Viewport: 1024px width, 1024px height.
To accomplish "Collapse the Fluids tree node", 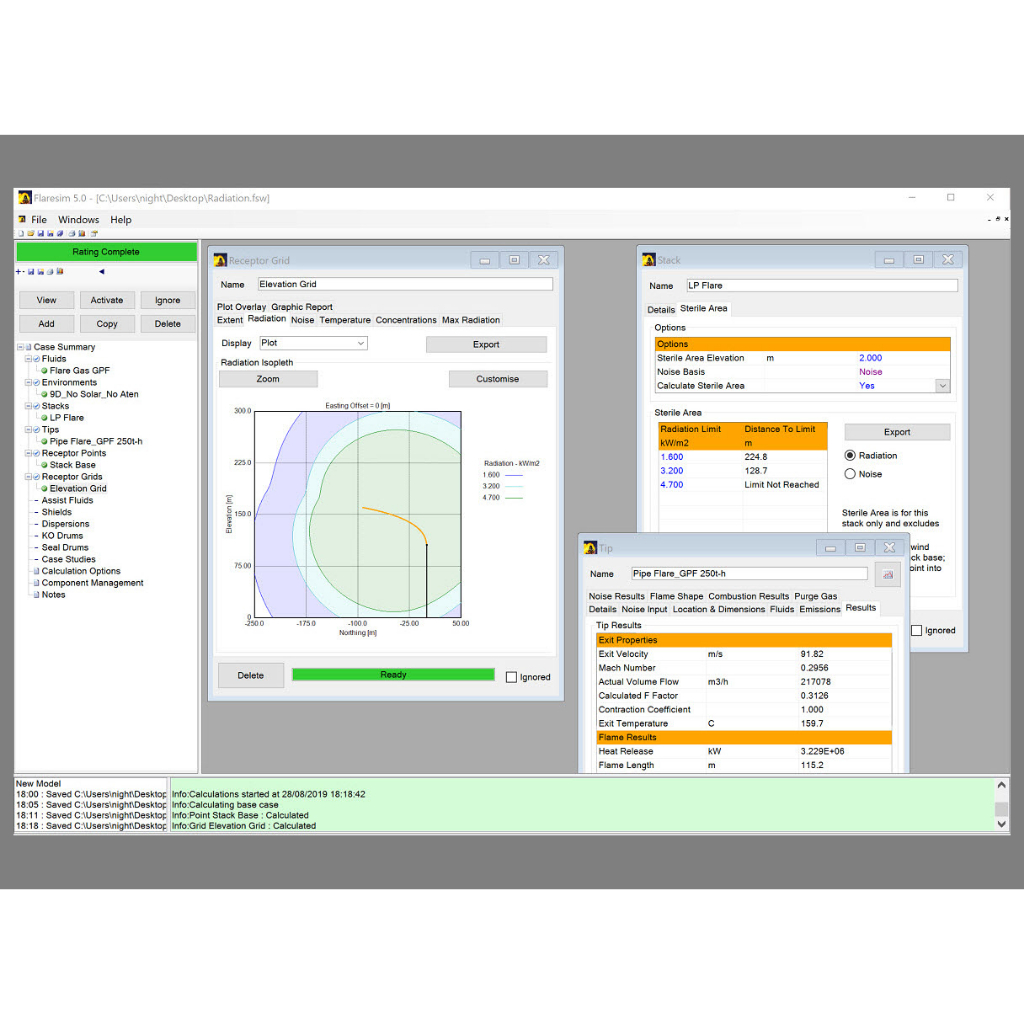I will tap(29, 359).
